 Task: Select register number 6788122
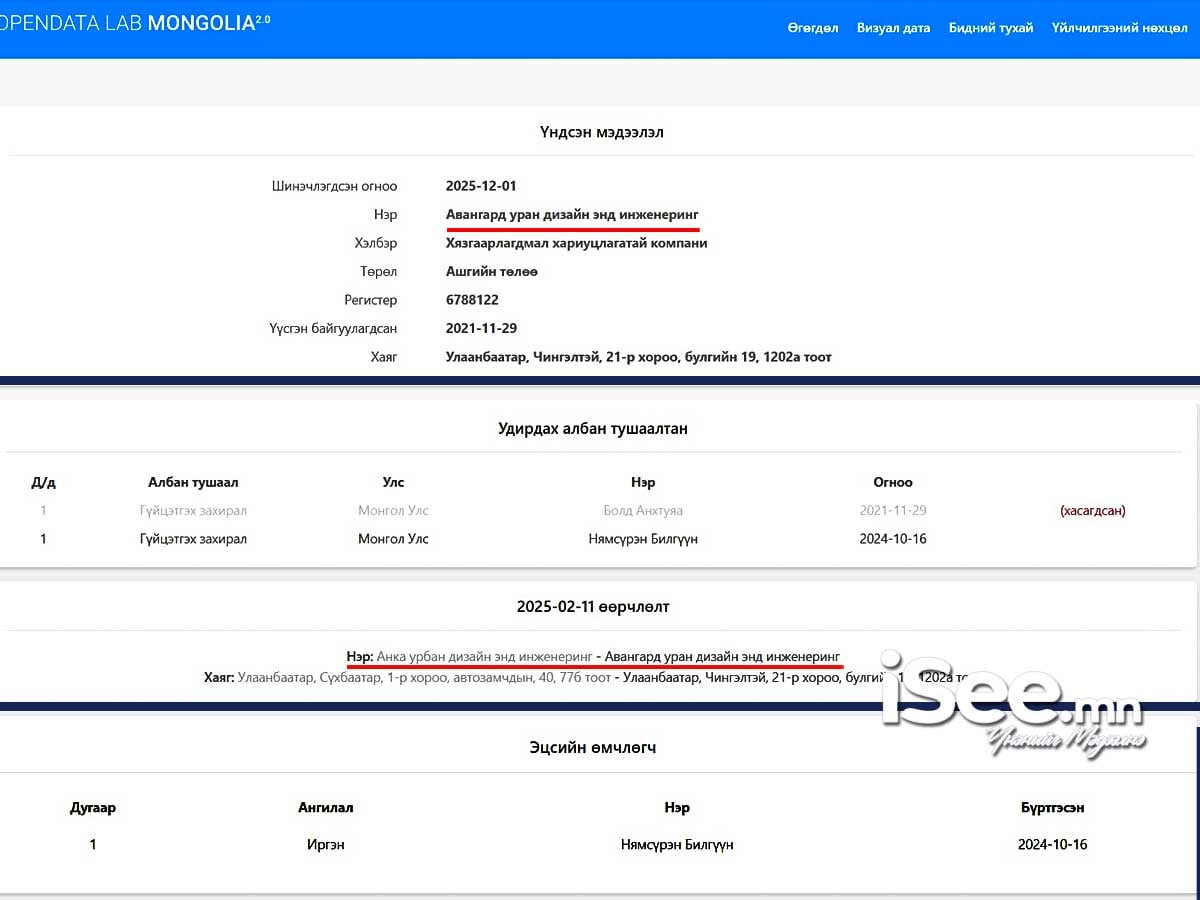(472, 300)
